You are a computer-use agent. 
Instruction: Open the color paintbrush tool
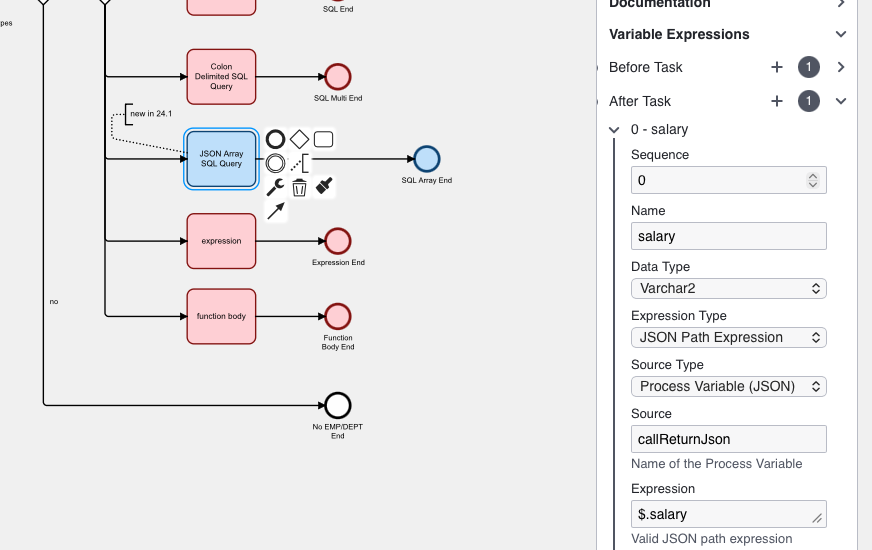click(324, 186)
